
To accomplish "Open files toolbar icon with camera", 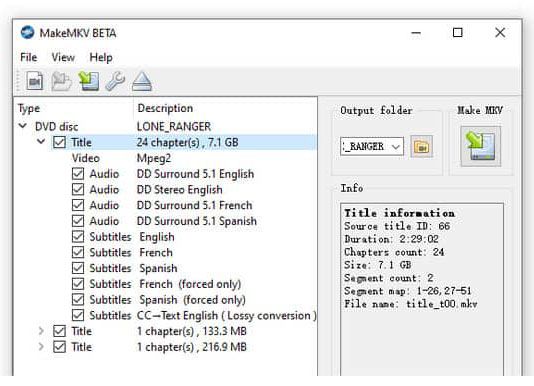I will click(x=35, y=81).
